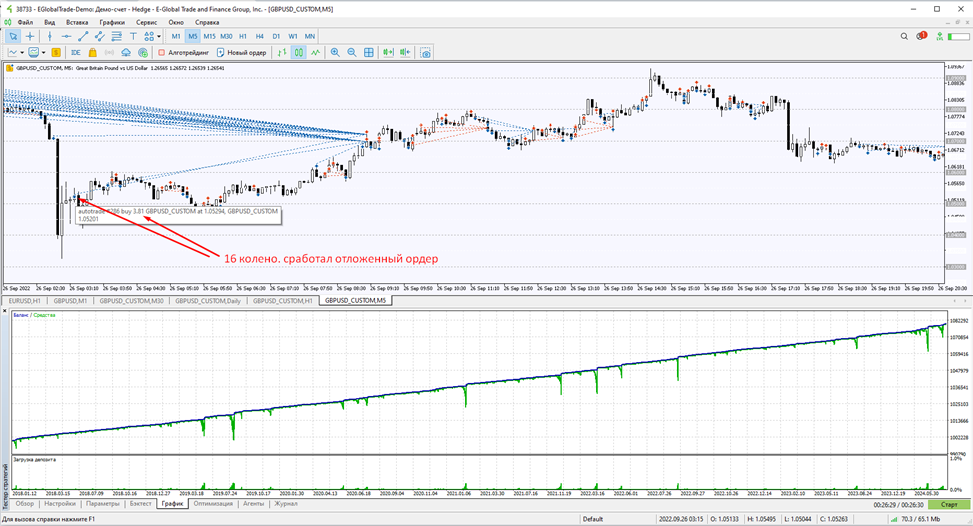Click the Signals radio icon

coord(109,53)
